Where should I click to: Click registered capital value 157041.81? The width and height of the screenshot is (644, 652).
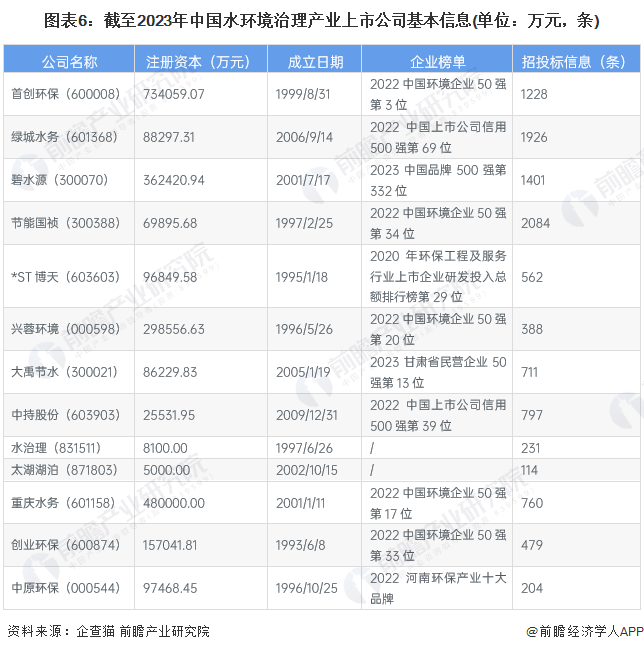click(x=170, y=545)
